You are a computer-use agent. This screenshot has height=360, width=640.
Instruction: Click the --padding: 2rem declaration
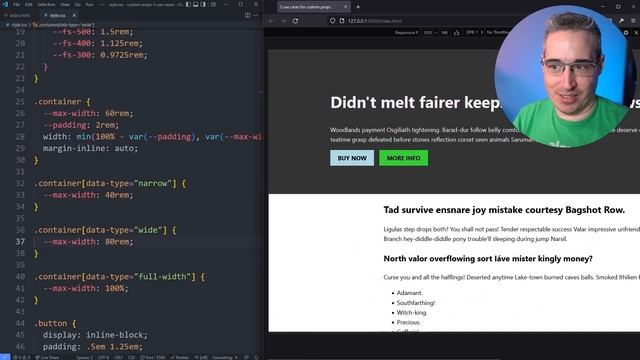coord(81,125)
